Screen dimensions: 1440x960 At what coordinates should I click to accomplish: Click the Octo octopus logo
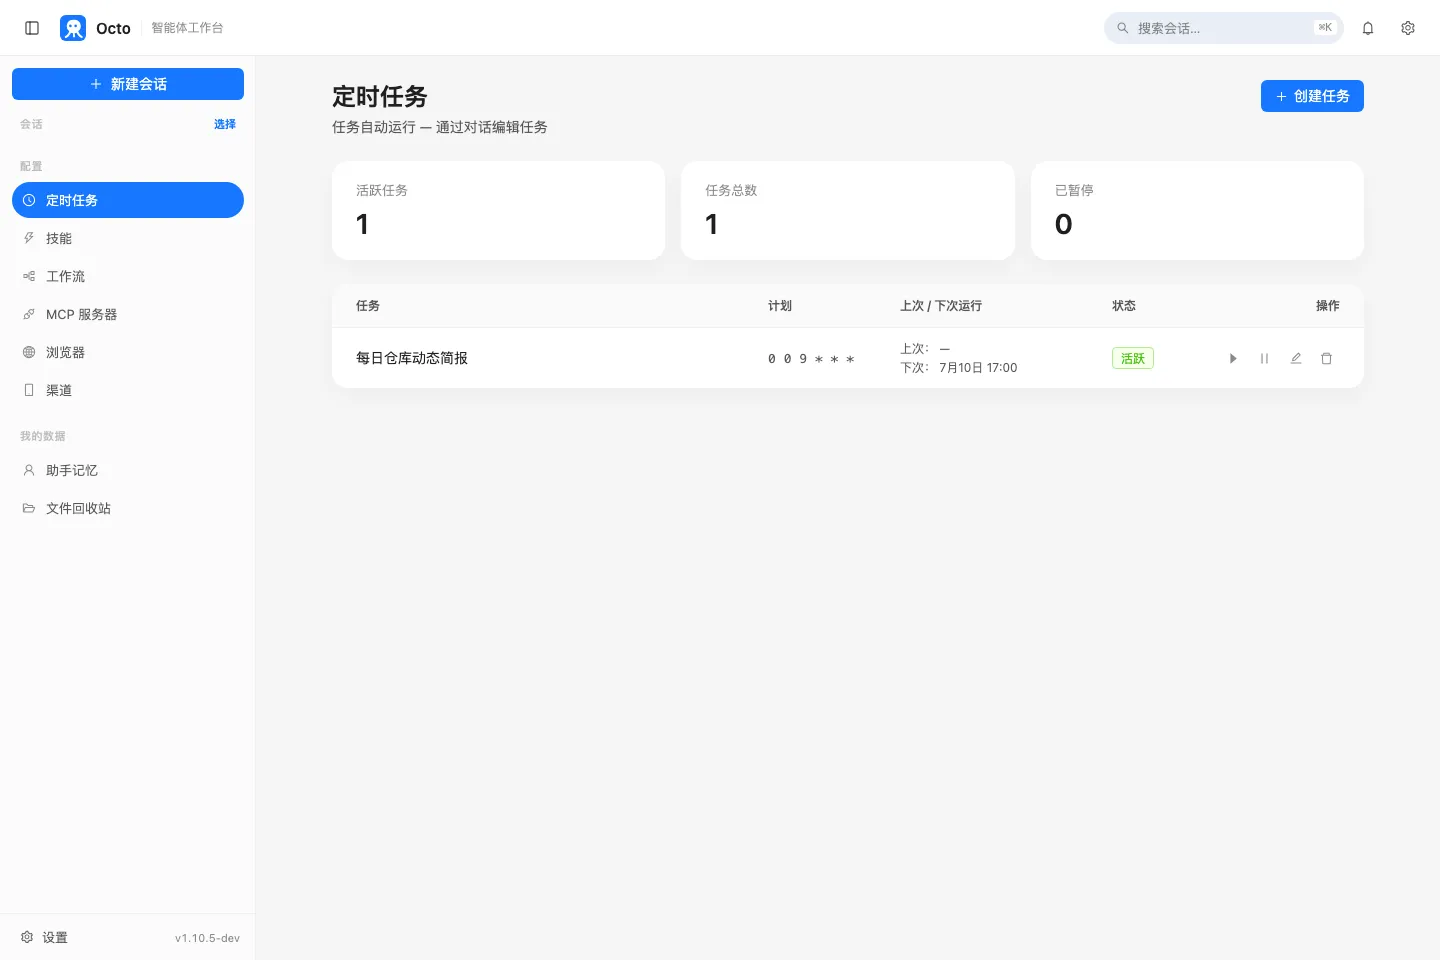click(73, 28)
